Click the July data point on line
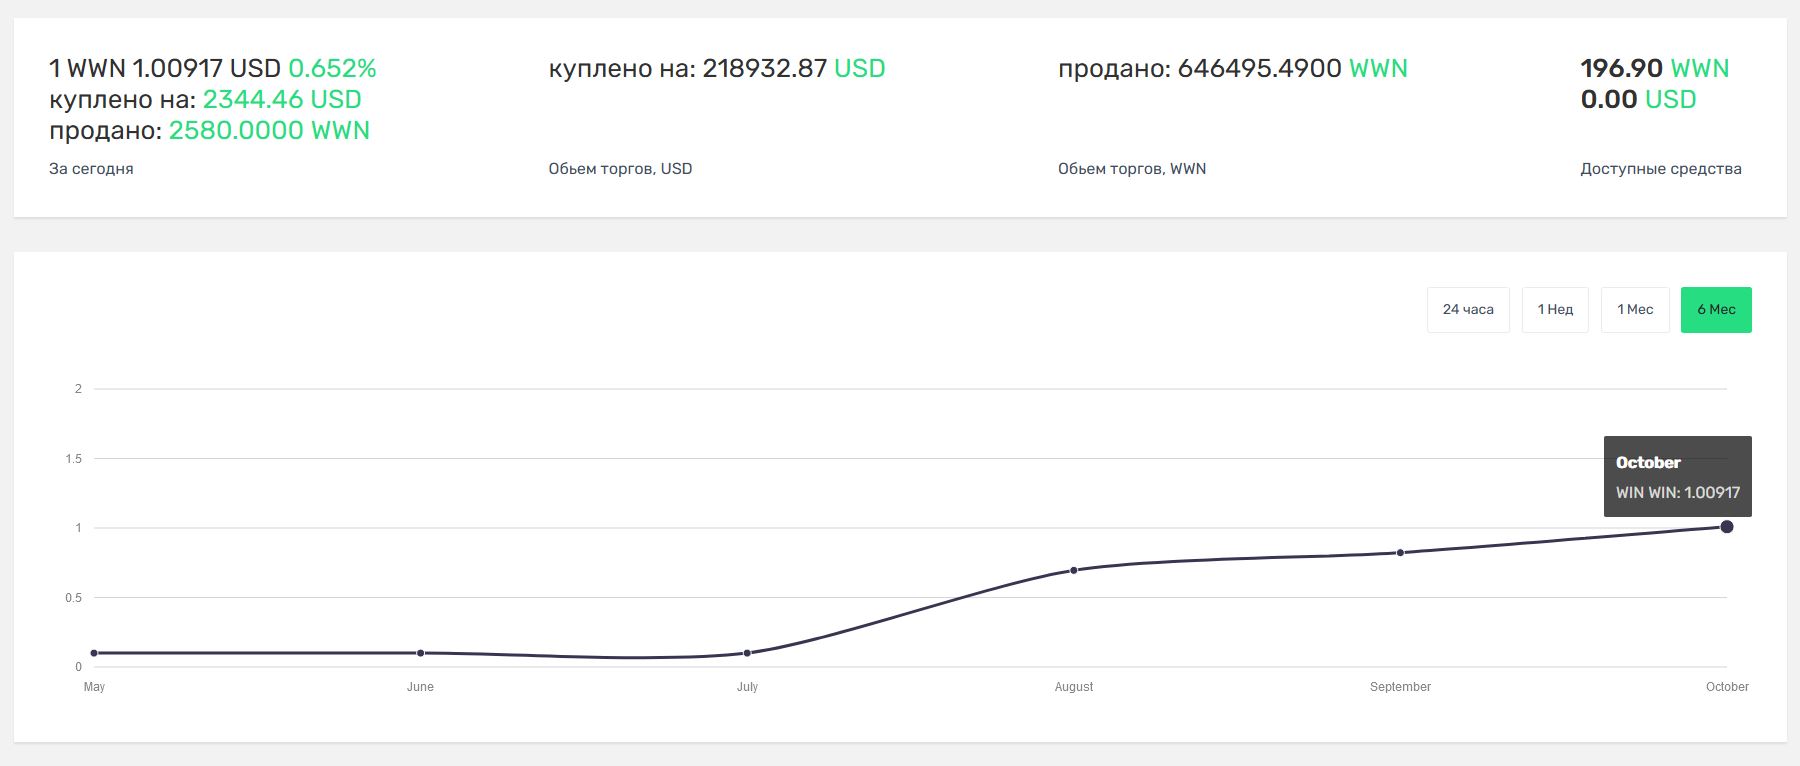1800x766 pixels. (747, 653)
